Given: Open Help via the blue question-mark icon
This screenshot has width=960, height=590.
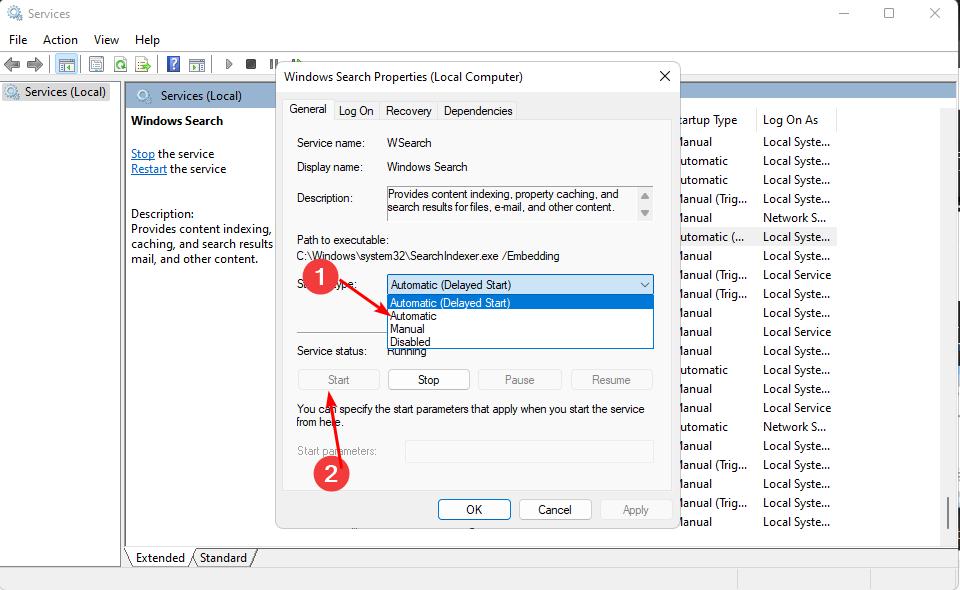Looking at the screenshot, I should 174,64.
